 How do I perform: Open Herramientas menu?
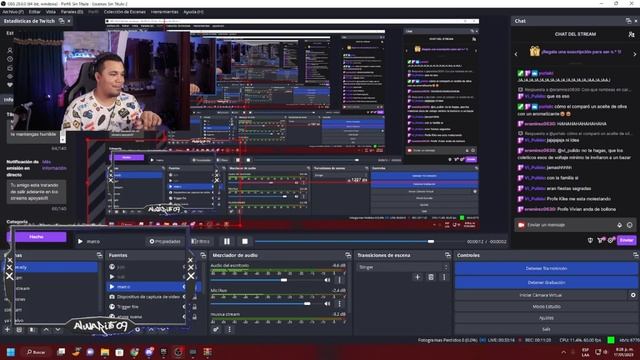point(164,12)
